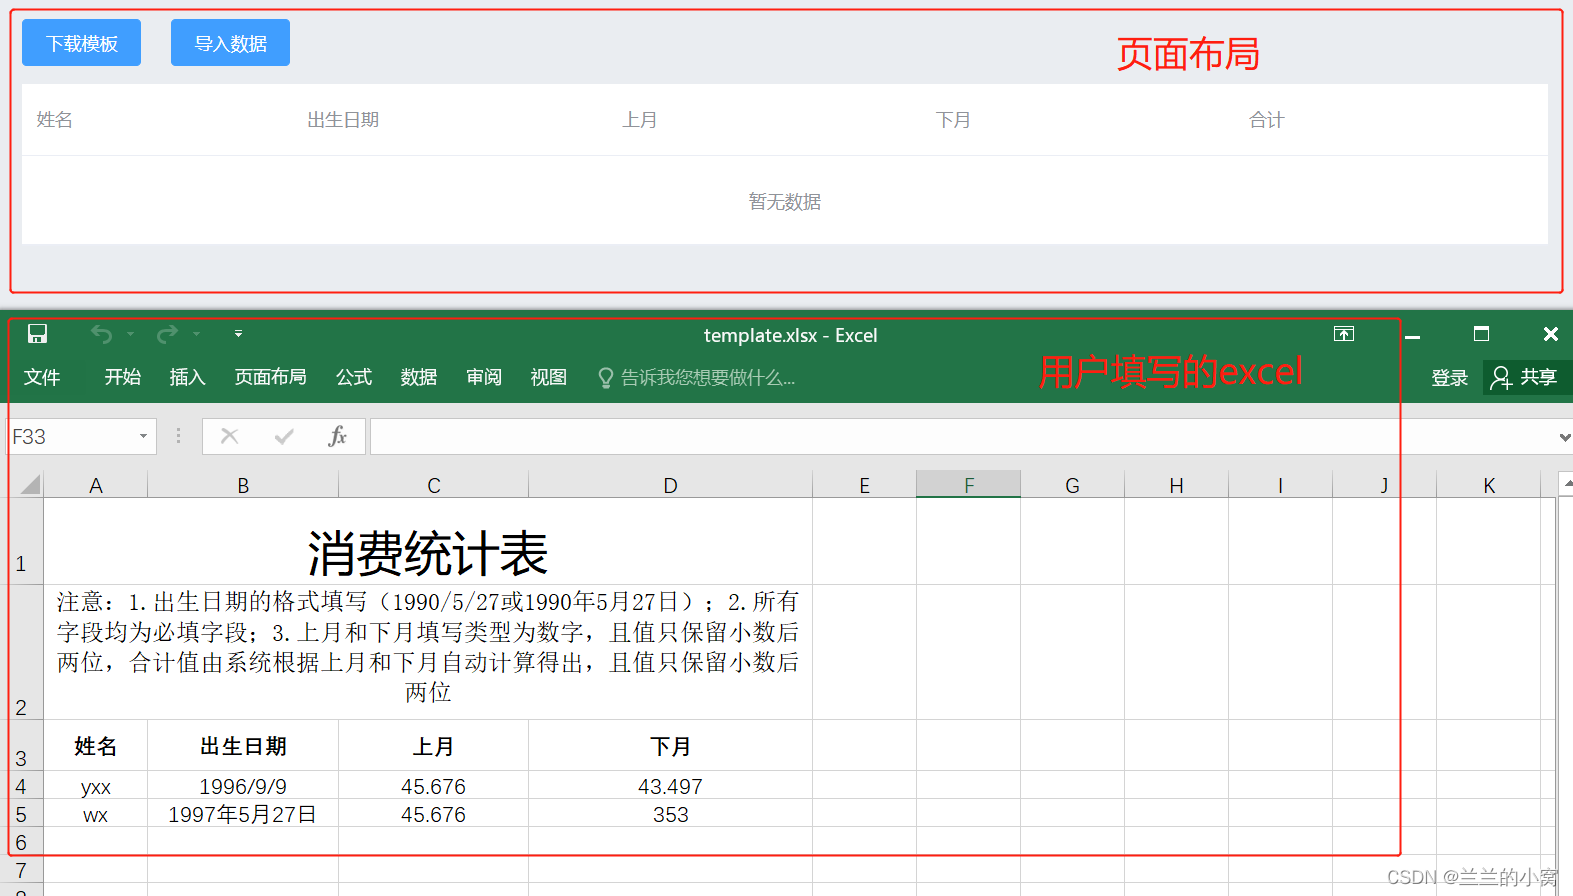The width and height of the screenshot is (1573, 896).
Task: Click the 导入数据 button
Action: [x=230, y=43]
